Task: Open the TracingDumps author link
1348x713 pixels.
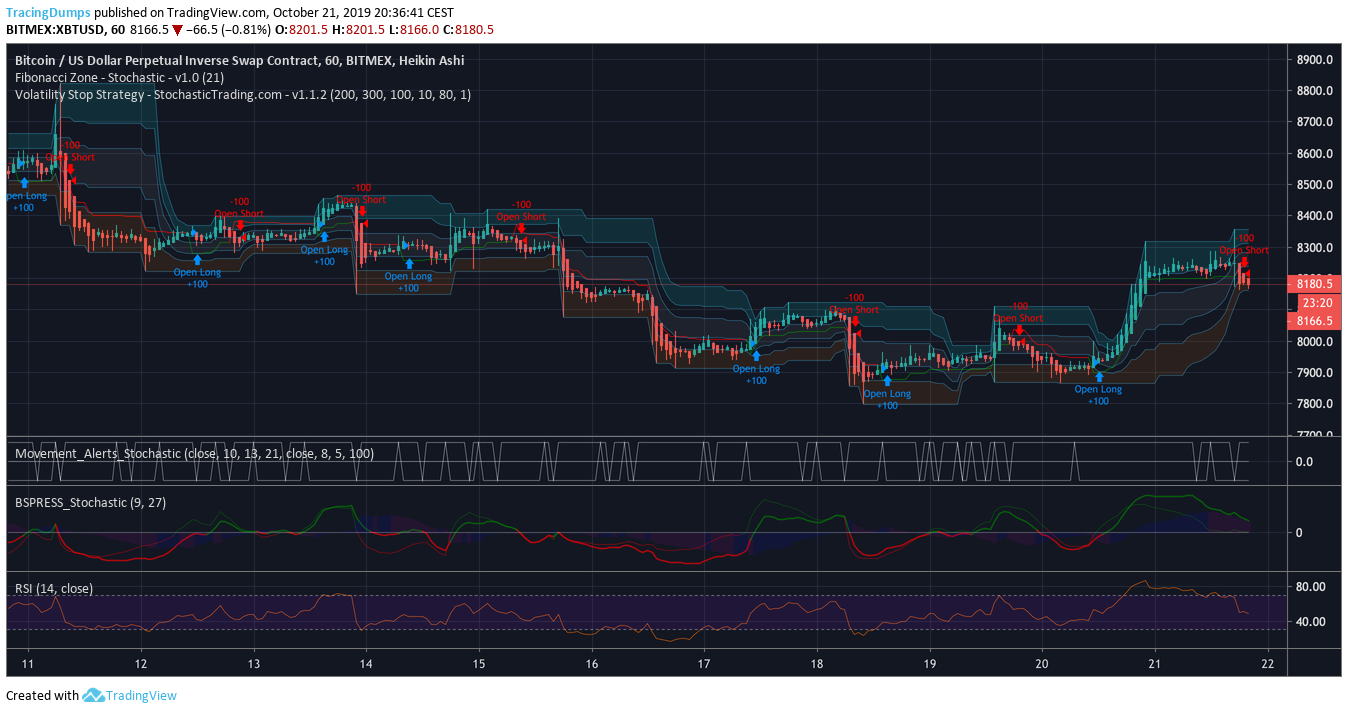Action: [x=48, y=13]
